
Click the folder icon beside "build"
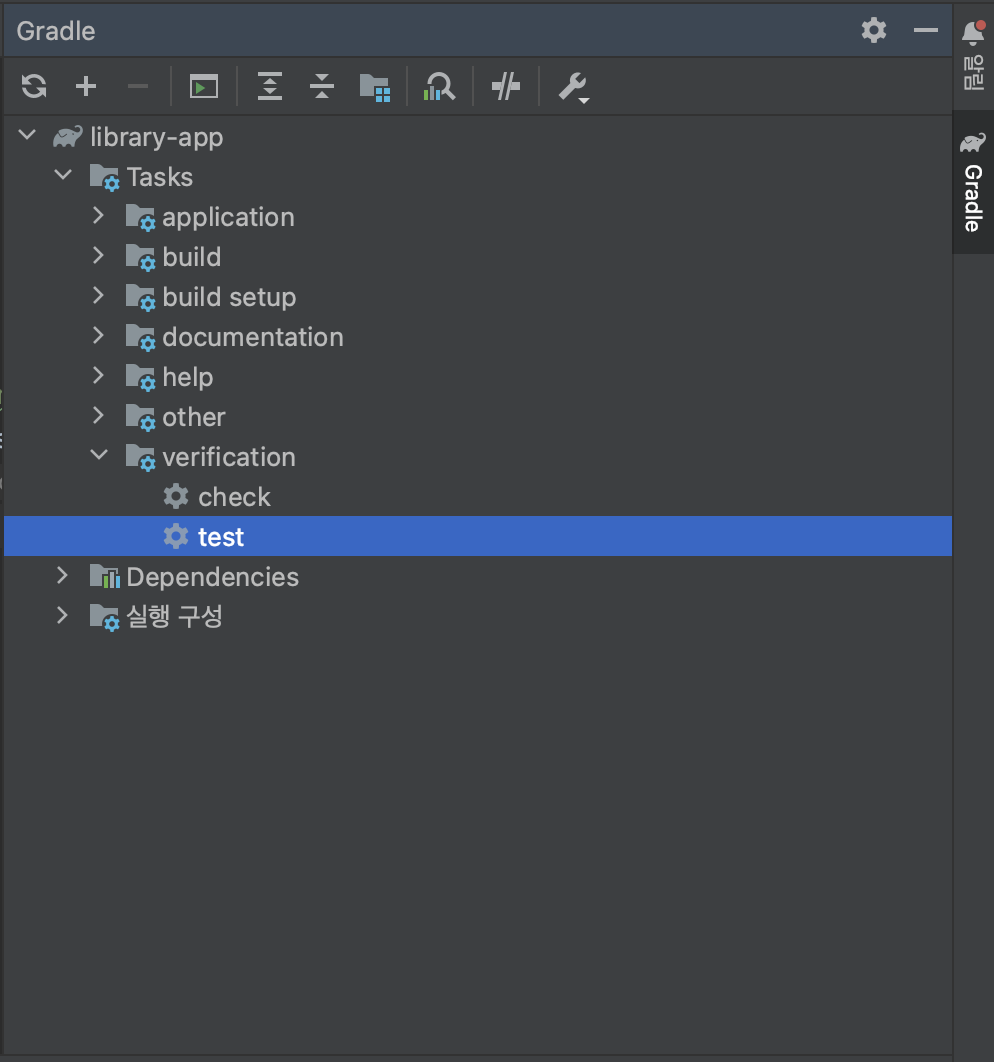[141, 257]
